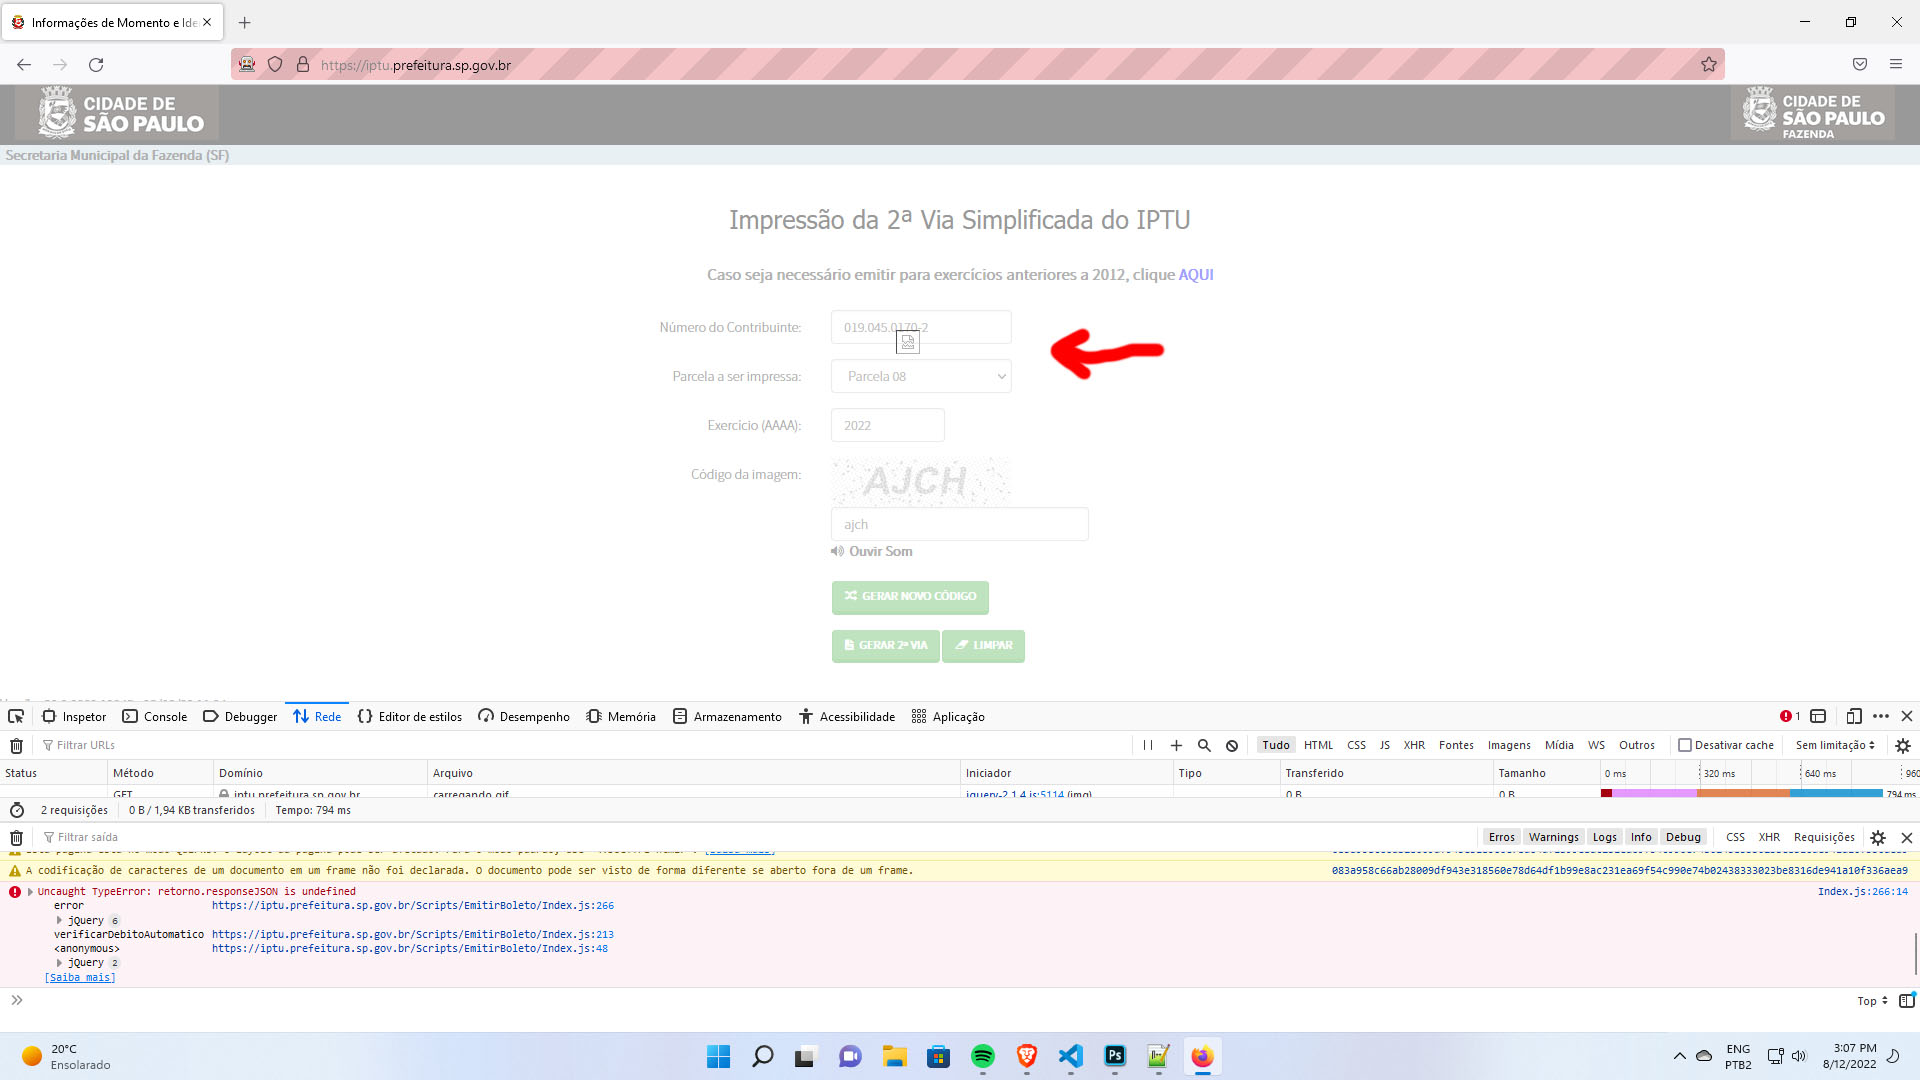The width and height of the screenshot is (1920, 1080).
Task: Save page to Pocket
Action: point(1860,65)
